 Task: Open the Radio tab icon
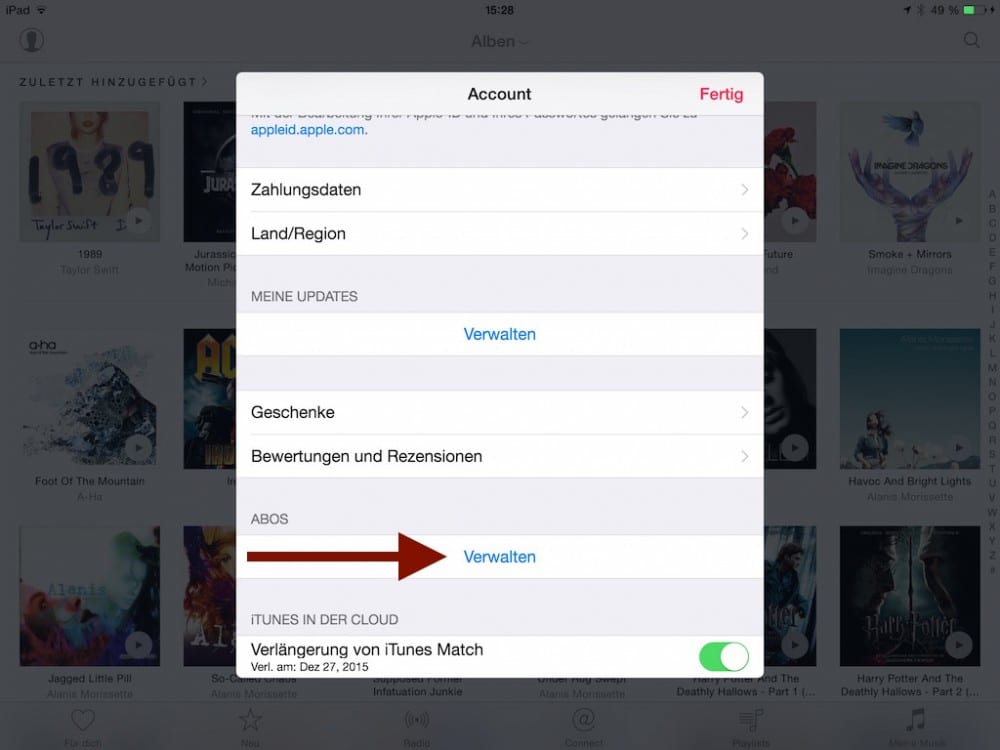click(416, 721)
